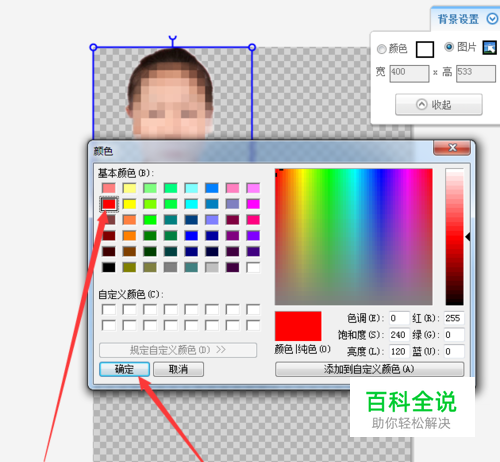This screenshot has width=500, height=462.
Task: Click the top-left selection handle of photo
Action: coord(93,47)
